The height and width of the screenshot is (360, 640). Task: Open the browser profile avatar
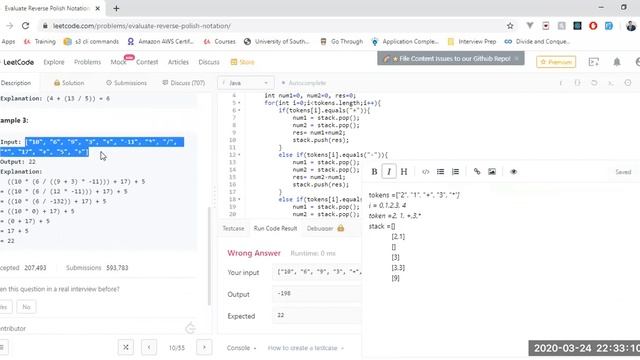[631, 26]
